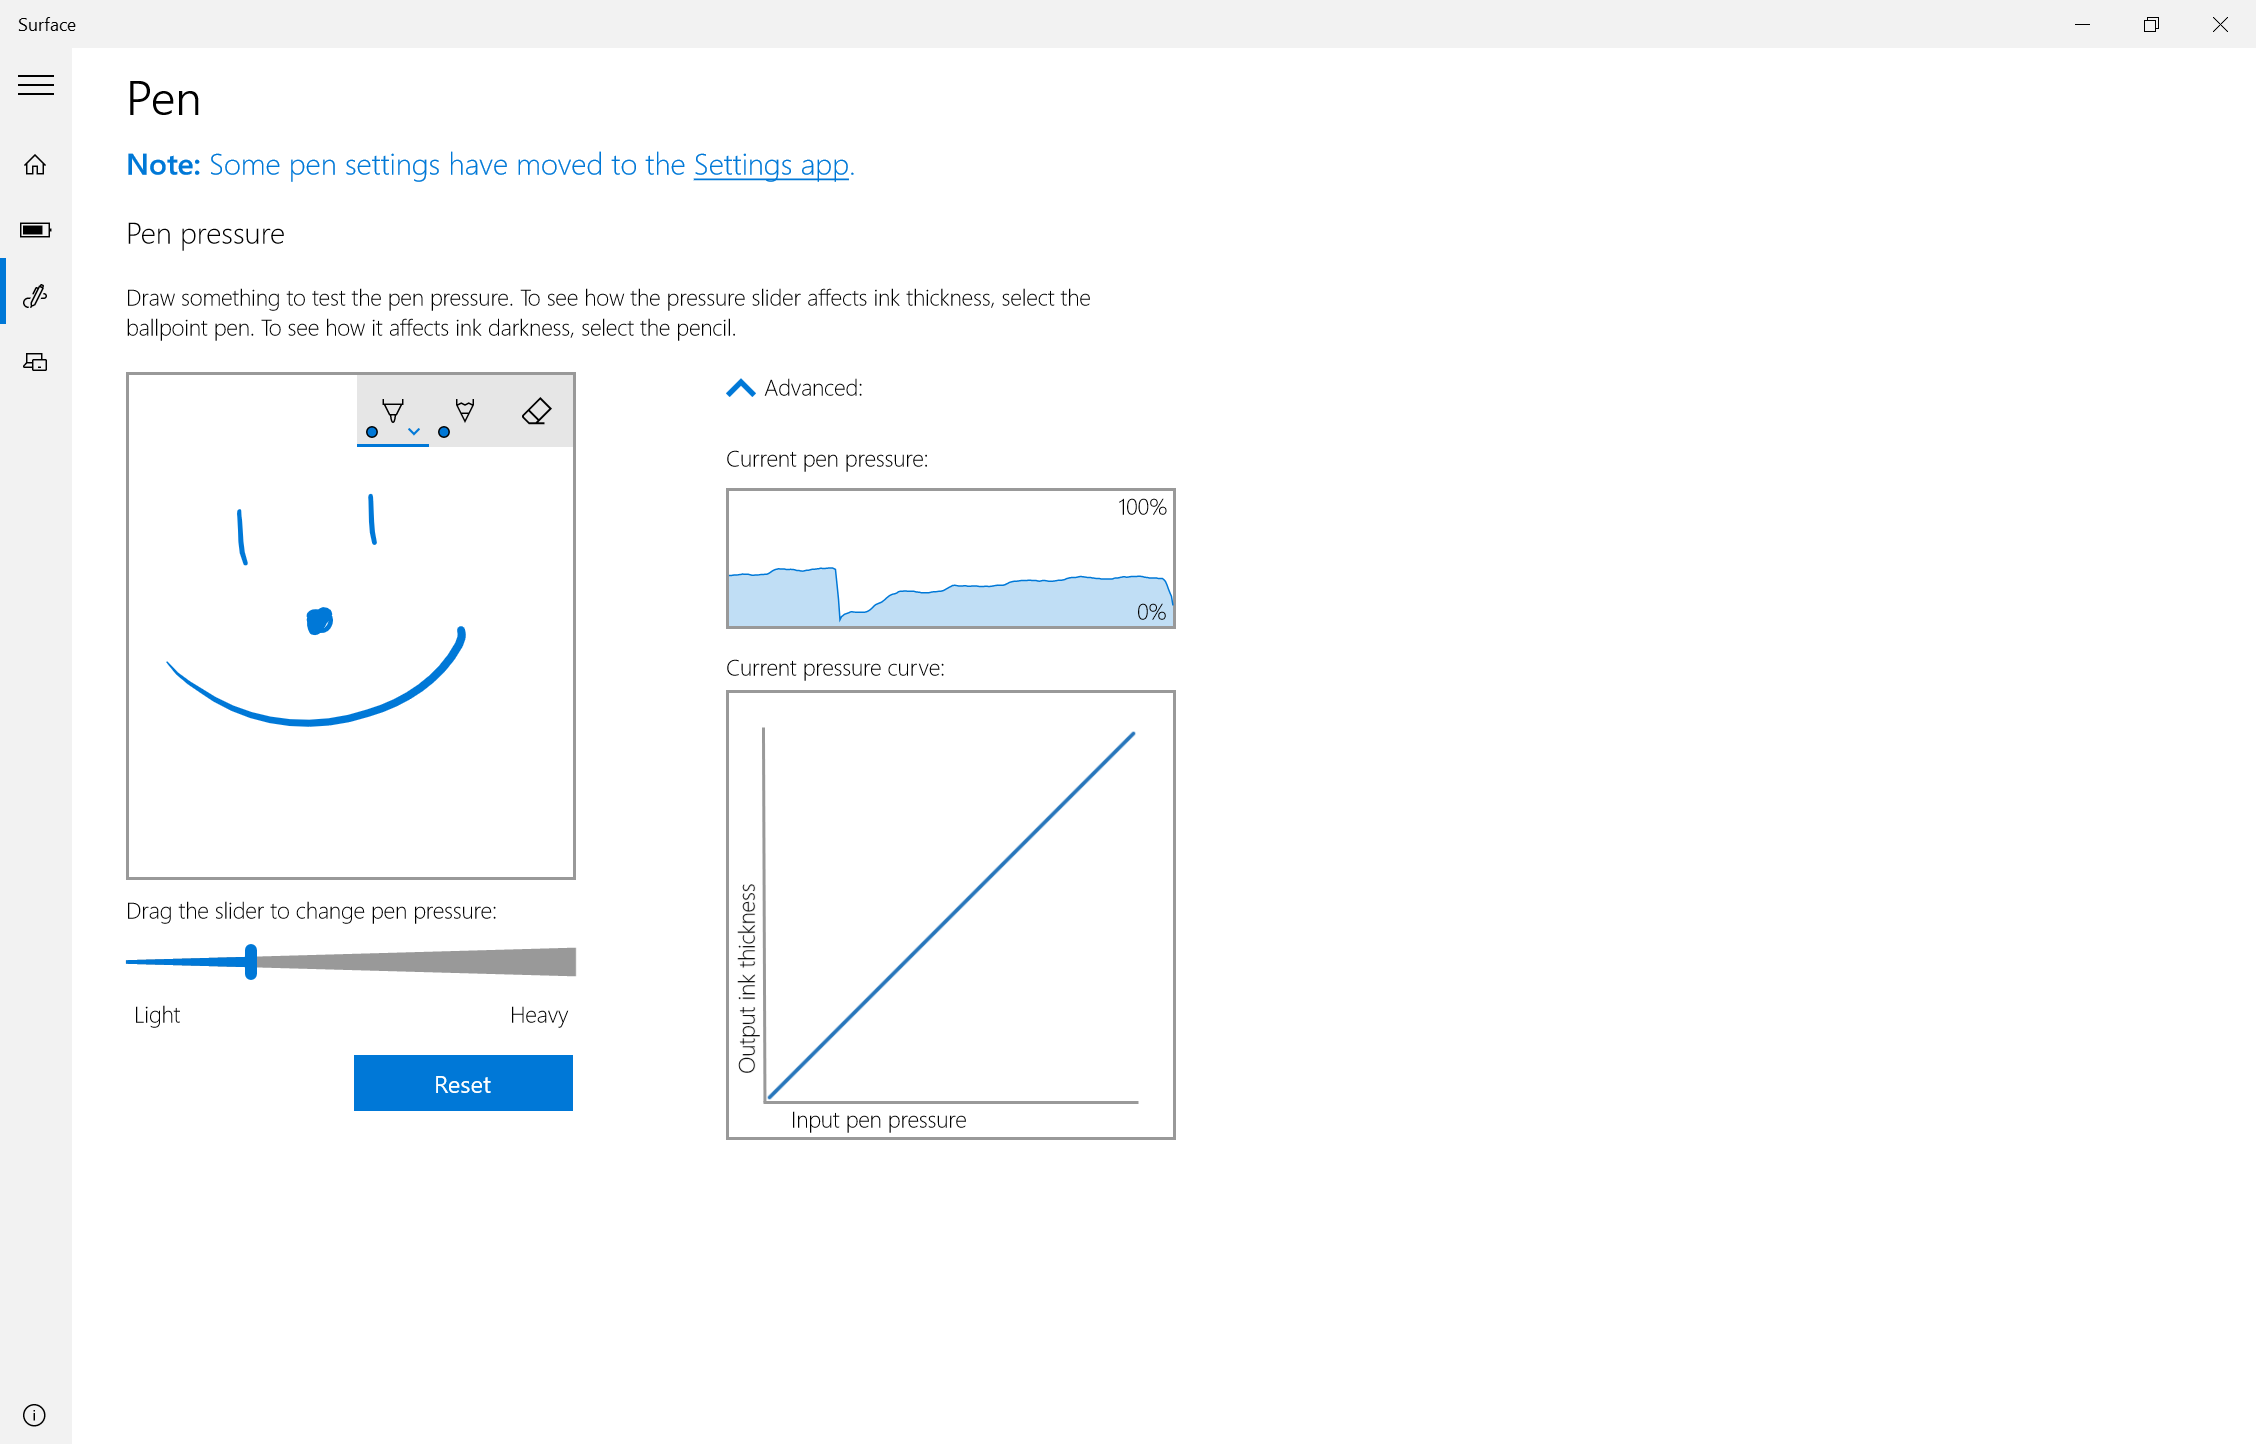Image resolution: width=2256 pixels, height=1444 pixels.
Task: Collapse the Advanced section chevron
Action: 740,388
